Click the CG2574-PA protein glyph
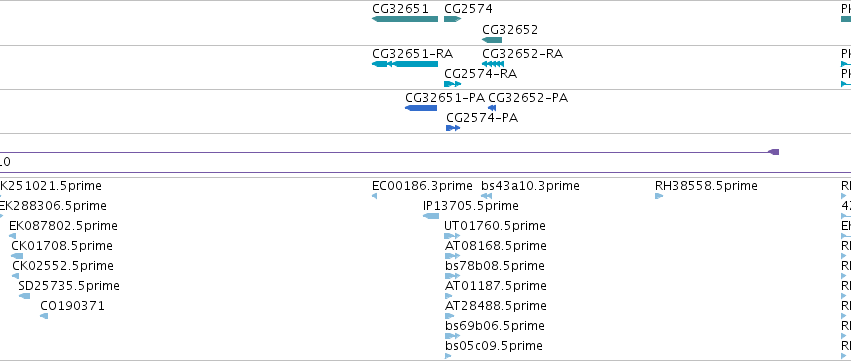The width and height of the screenshot is (851, 361). (453, 128)
